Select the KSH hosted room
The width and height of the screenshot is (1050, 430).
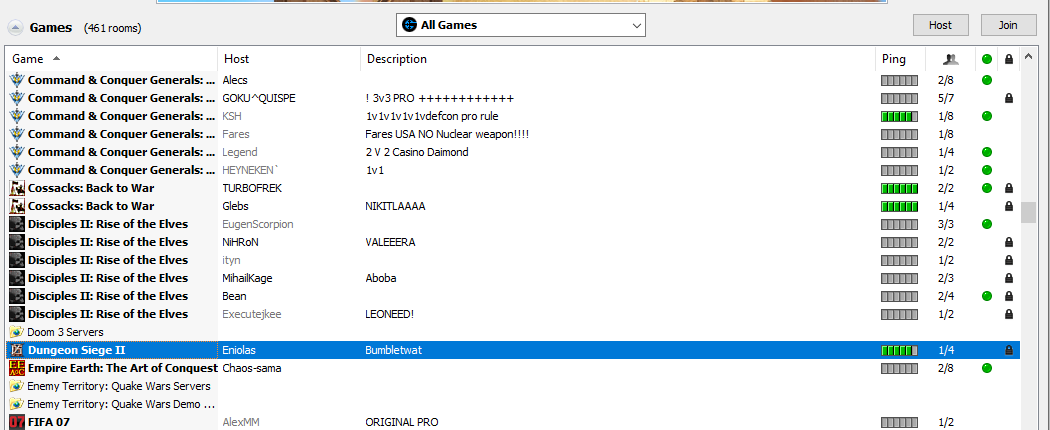pos(512,116)
